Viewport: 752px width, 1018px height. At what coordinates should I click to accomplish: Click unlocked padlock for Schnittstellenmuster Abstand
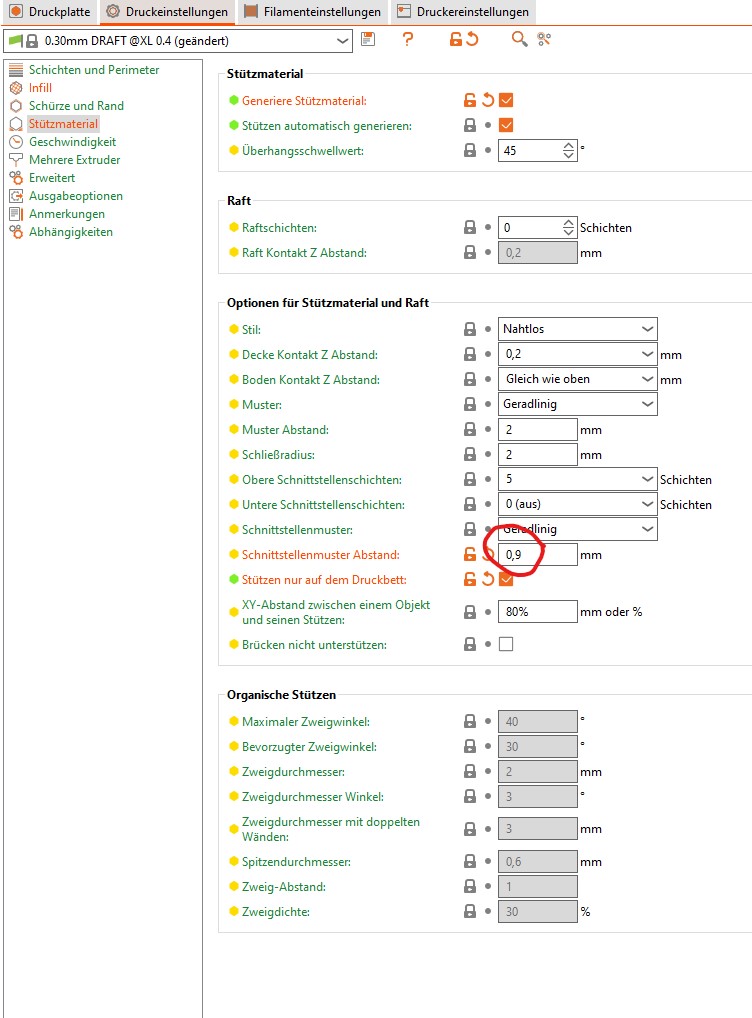click(470, 554)
